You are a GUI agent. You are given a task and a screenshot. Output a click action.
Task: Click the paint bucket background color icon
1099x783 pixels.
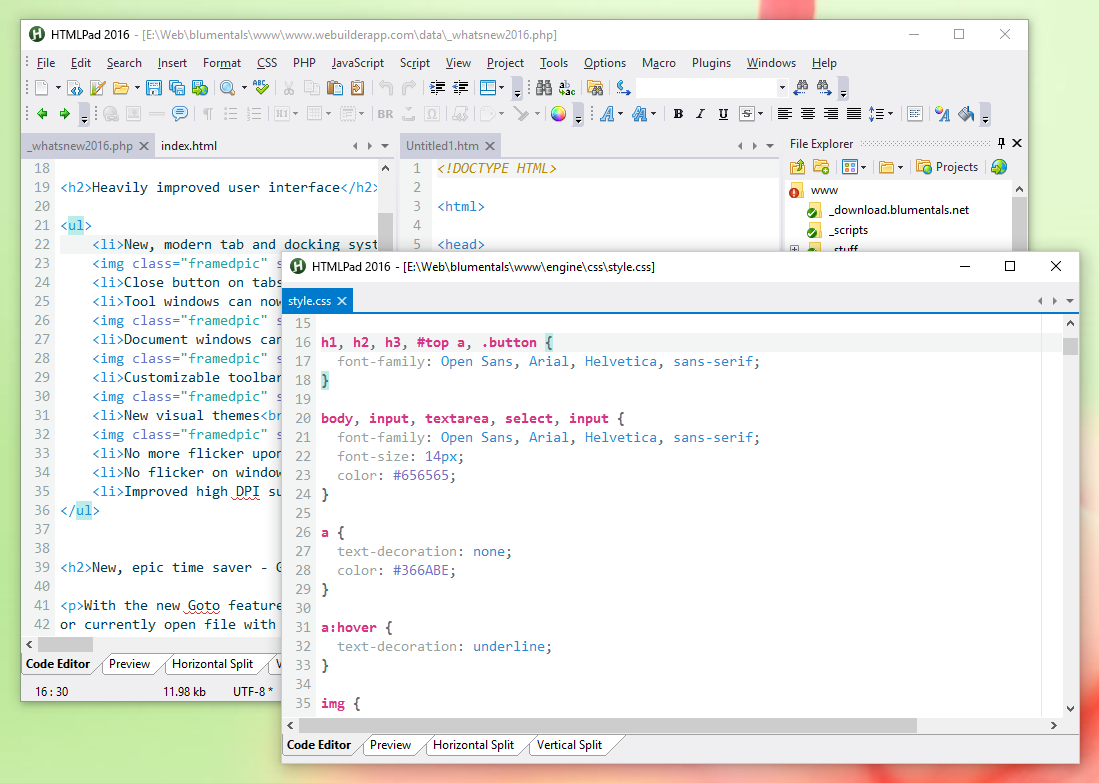click(966, 114)
